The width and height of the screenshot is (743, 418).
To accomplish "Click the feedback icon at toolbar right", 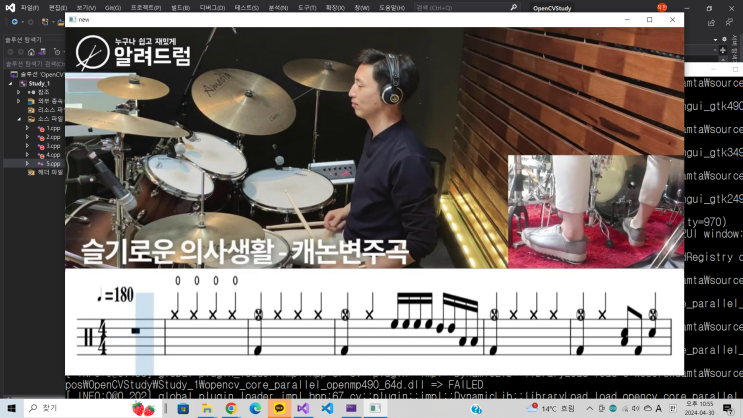I will [729, 22].
